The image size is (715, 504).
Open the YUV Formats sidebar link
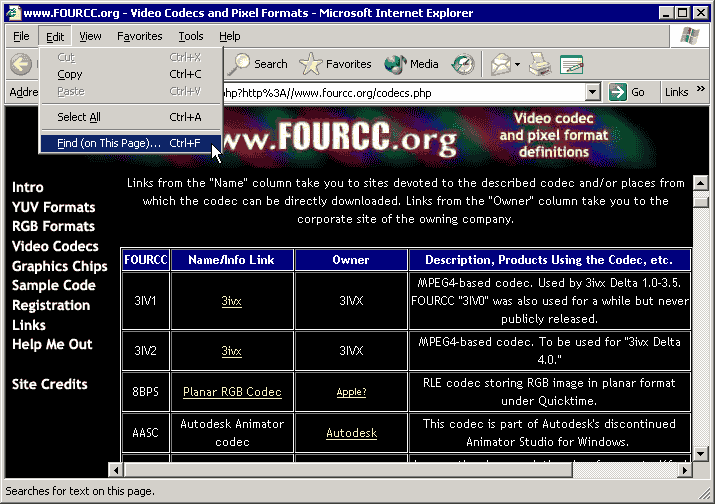[54, 207]
